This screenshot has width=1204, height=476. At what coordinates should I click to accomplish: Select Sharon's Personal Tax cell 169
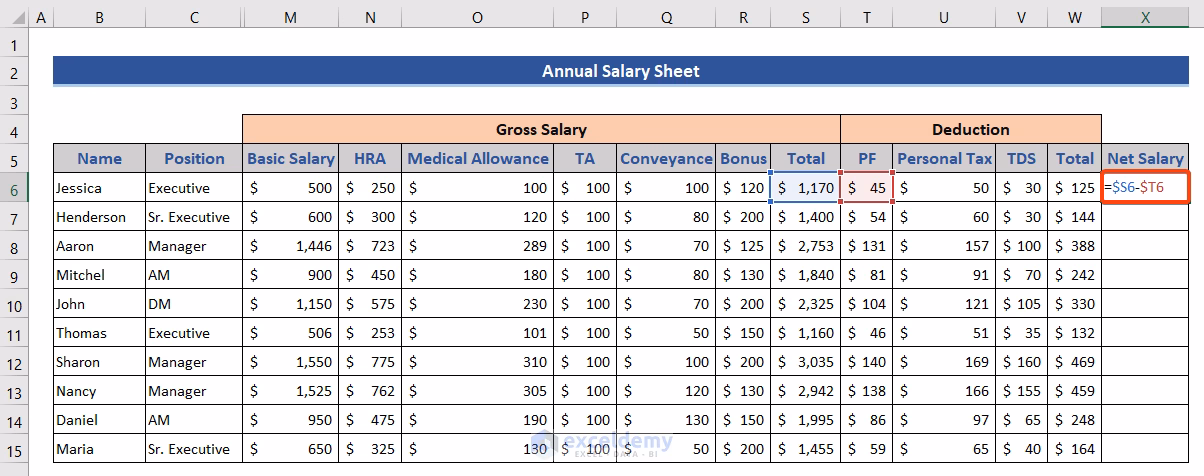[945, 362]
